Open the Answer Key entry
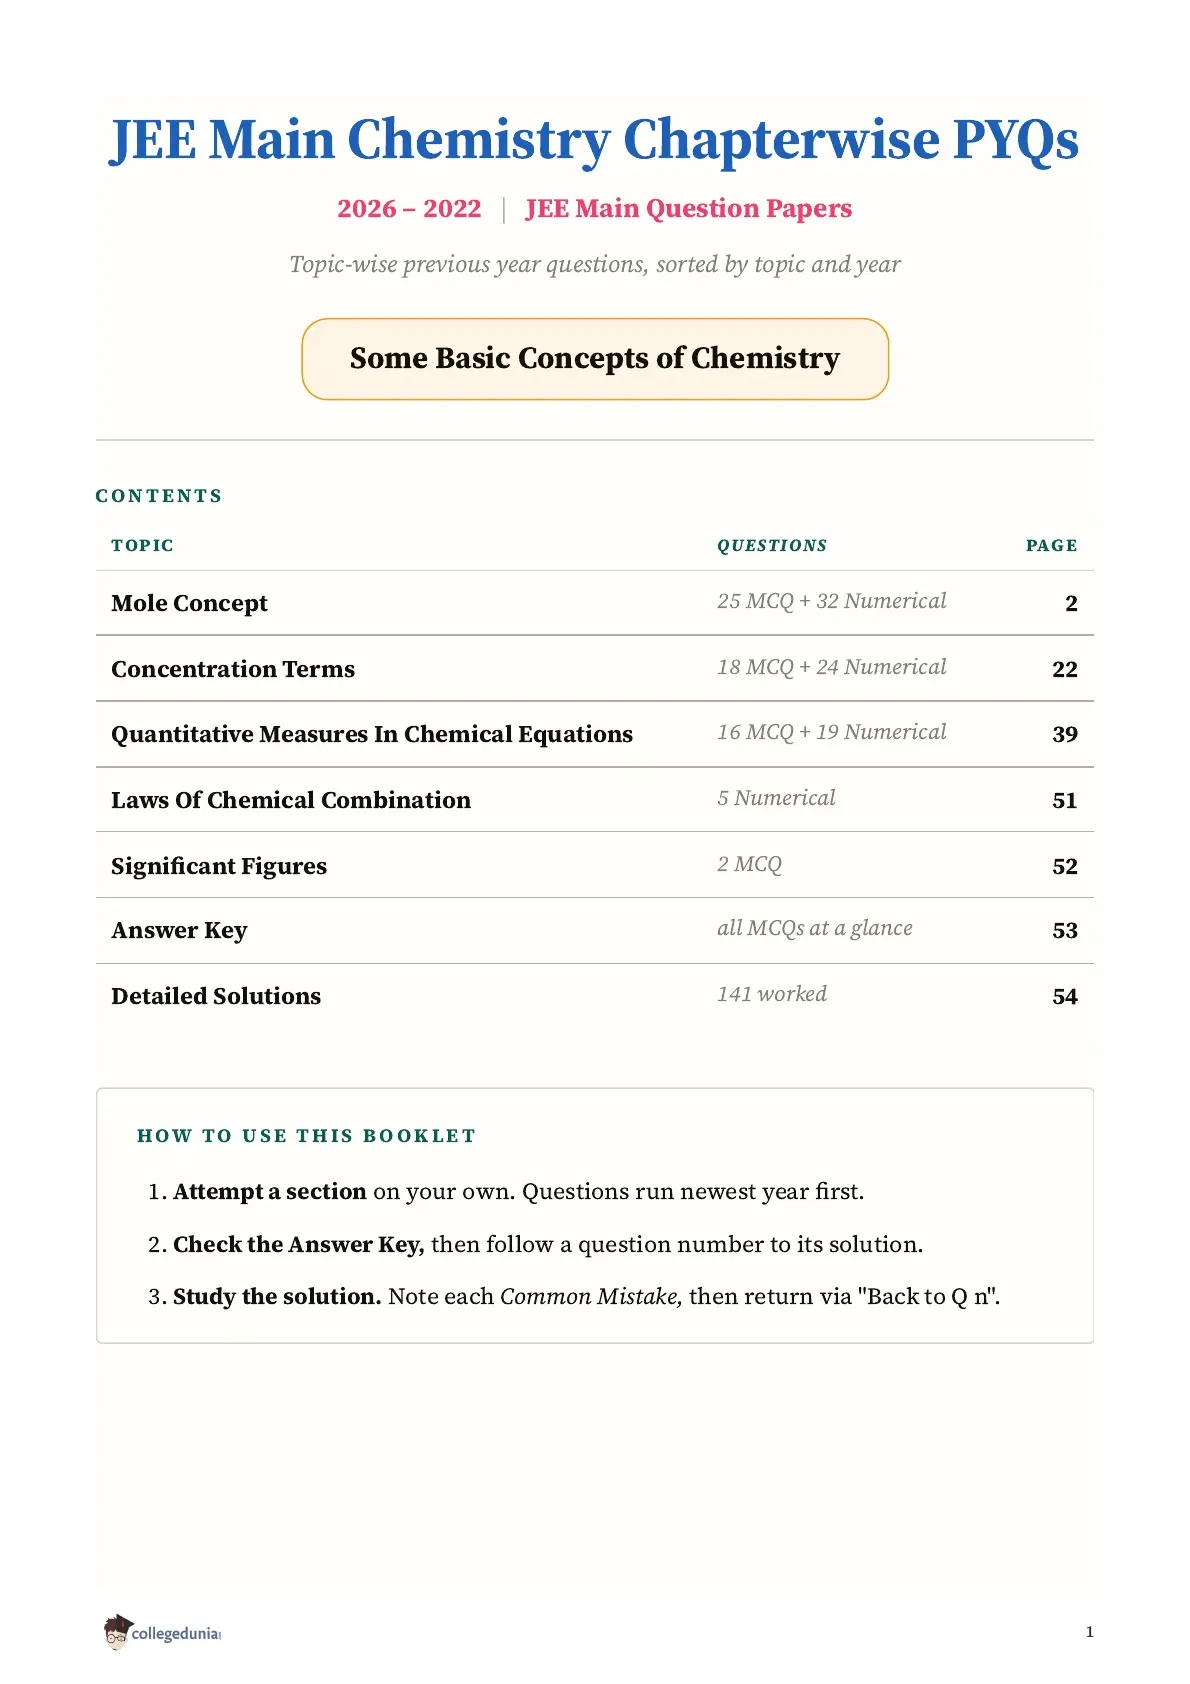 coord(179,930)
